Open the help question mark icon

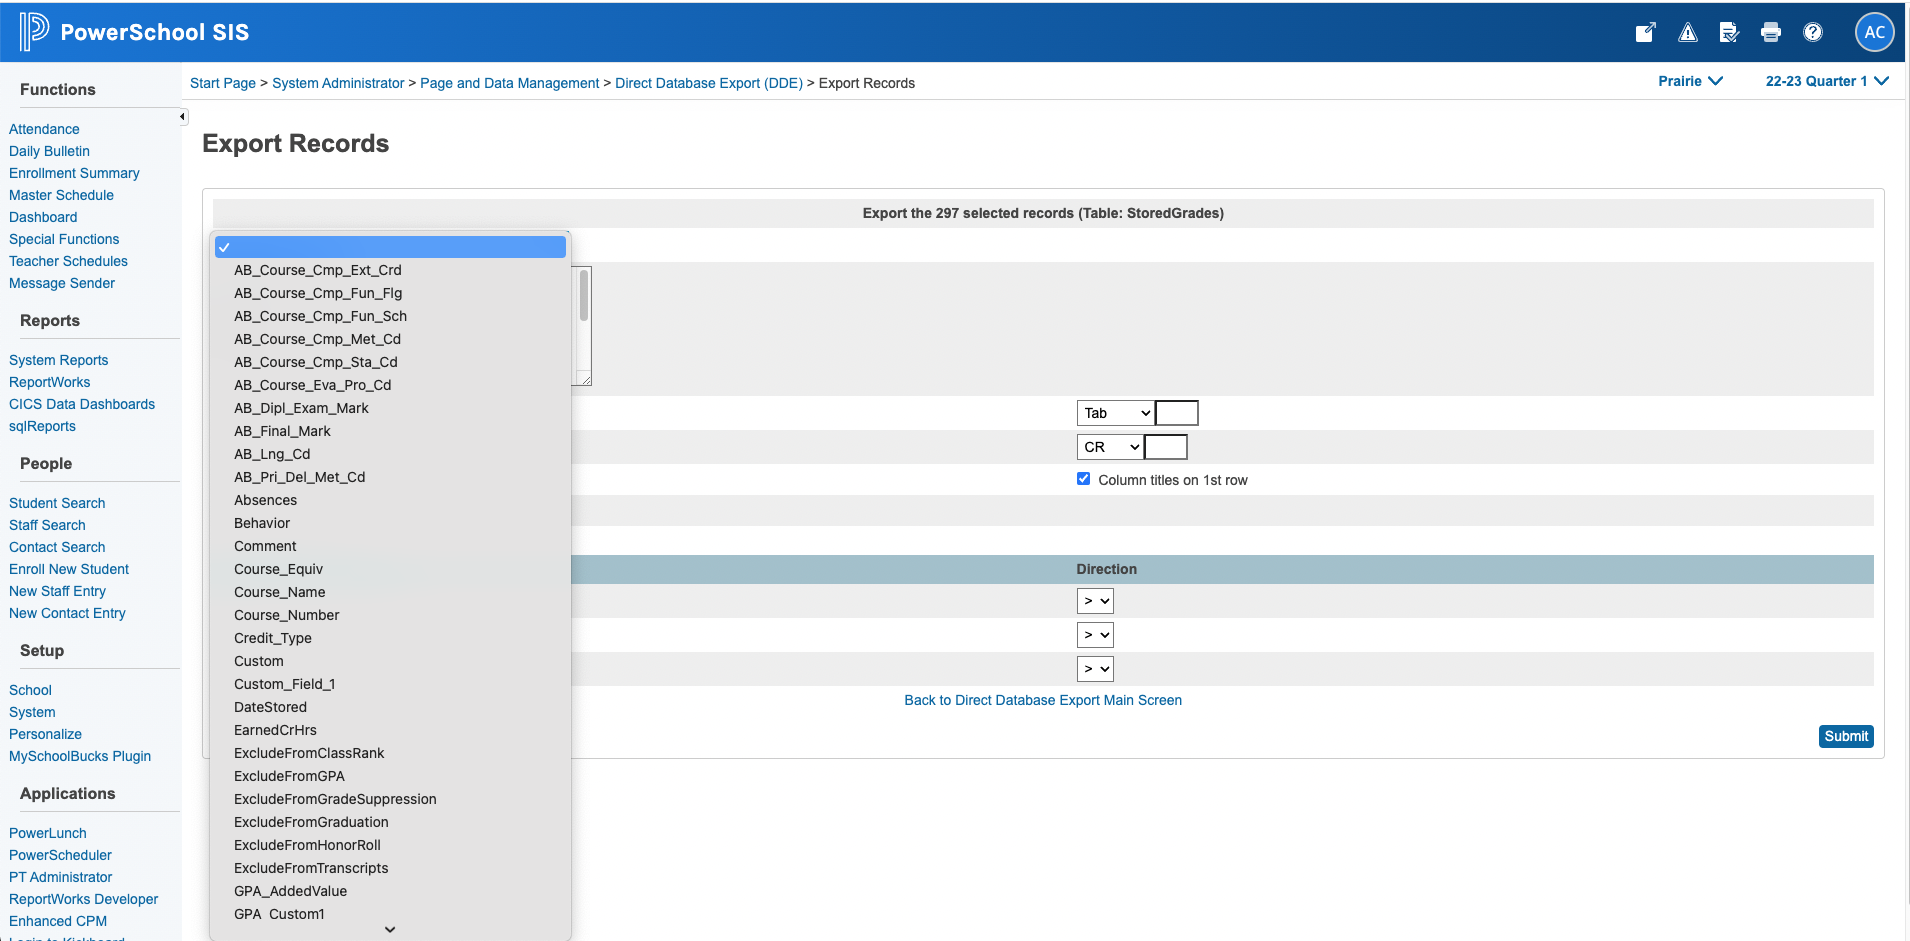[1813, 32]
